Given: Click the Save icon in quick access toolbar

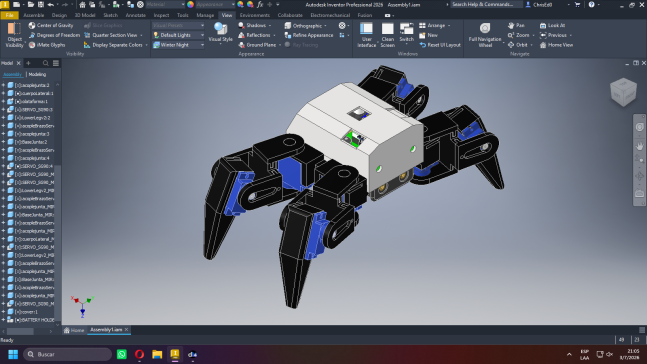Looking at the screenshot, I should [41, 5].
